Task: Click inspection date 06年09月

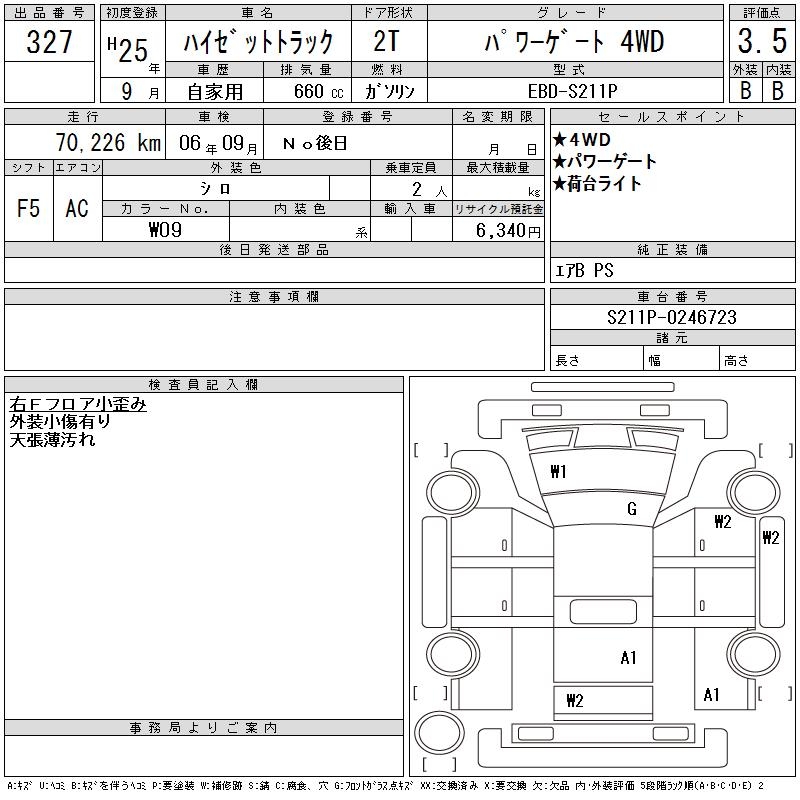Action: coord(218,143)
